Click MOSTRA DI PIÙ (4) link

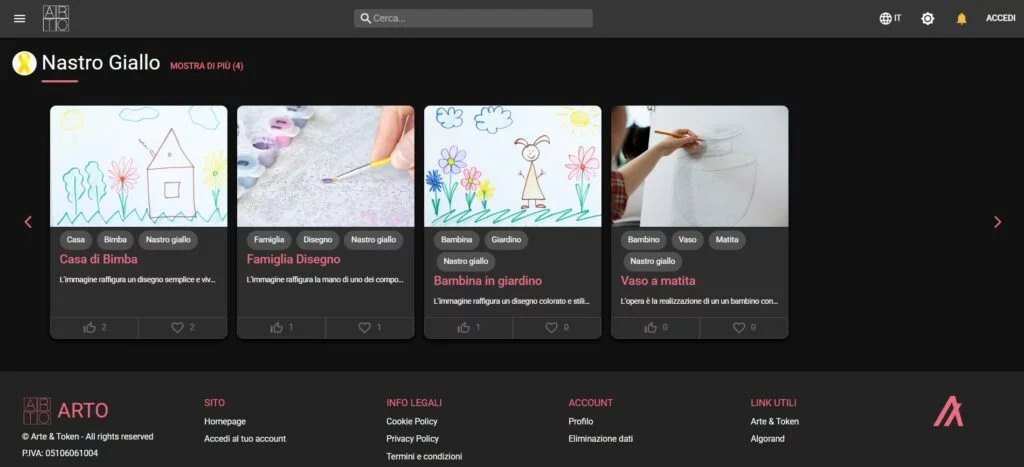coord(206,66)
